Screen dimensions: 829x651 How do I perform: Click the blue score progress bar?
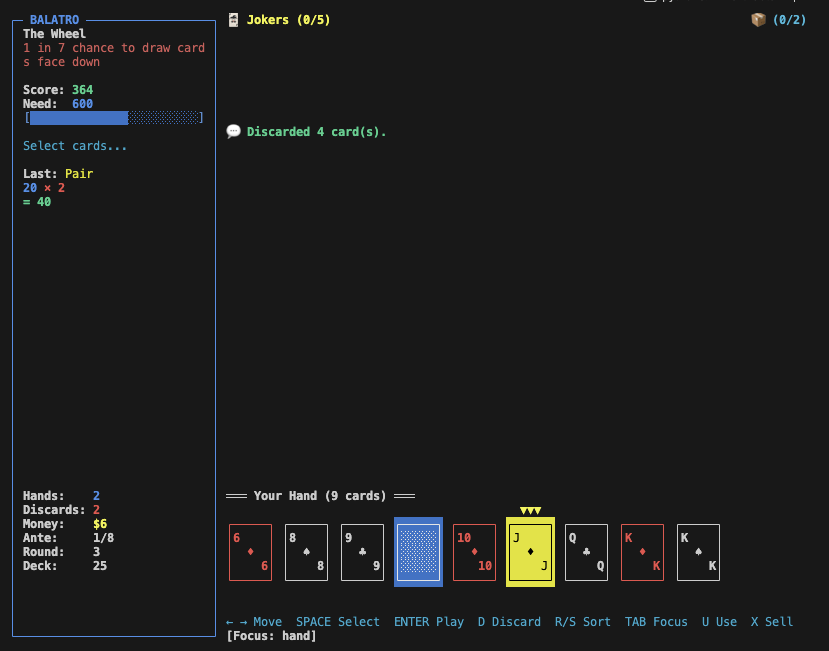click(80, 117)
